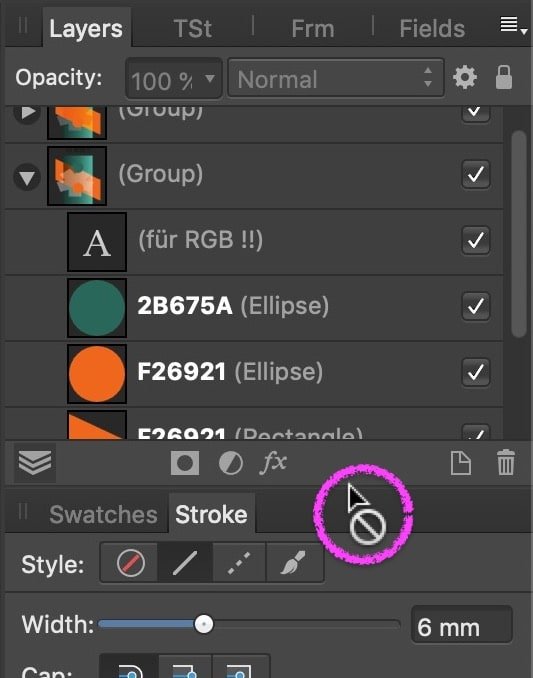Click the Mask Layer icon

tap(185, 463)
